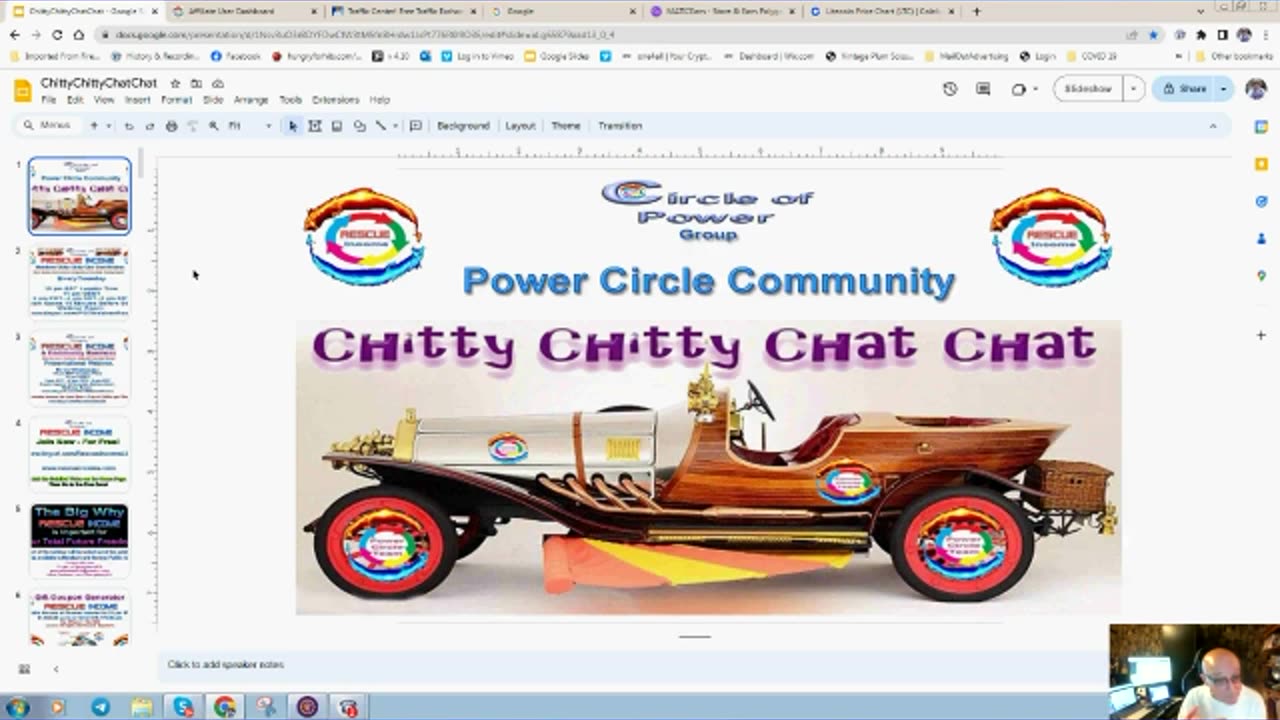Open version history clock icon

(x=950, y=89)
